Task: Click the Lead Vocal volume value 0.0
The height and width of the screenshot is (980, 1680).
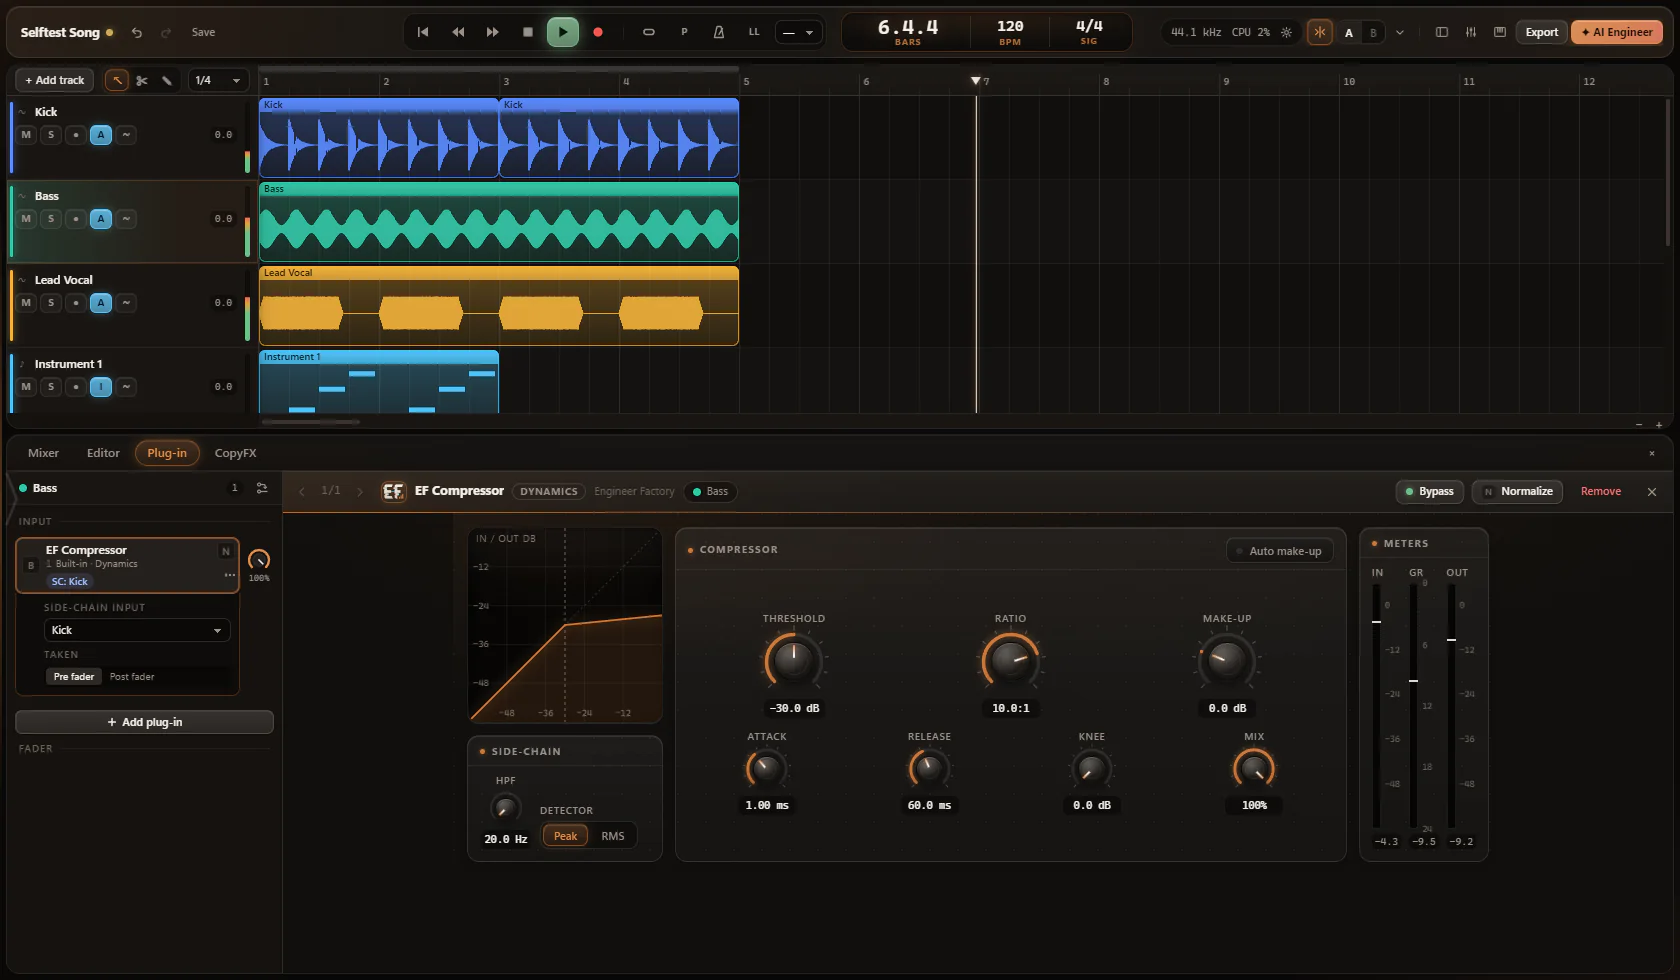Action: coord(223,303)
